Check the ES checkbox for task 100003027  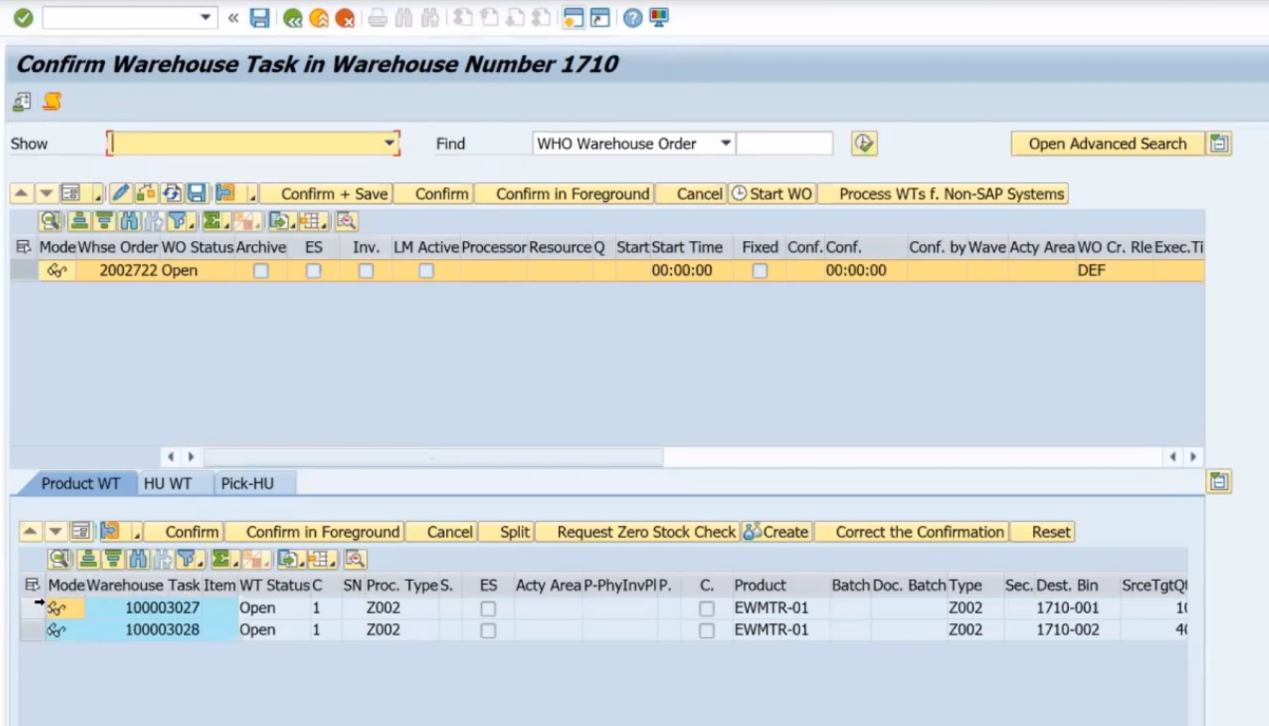coord(488,608)
